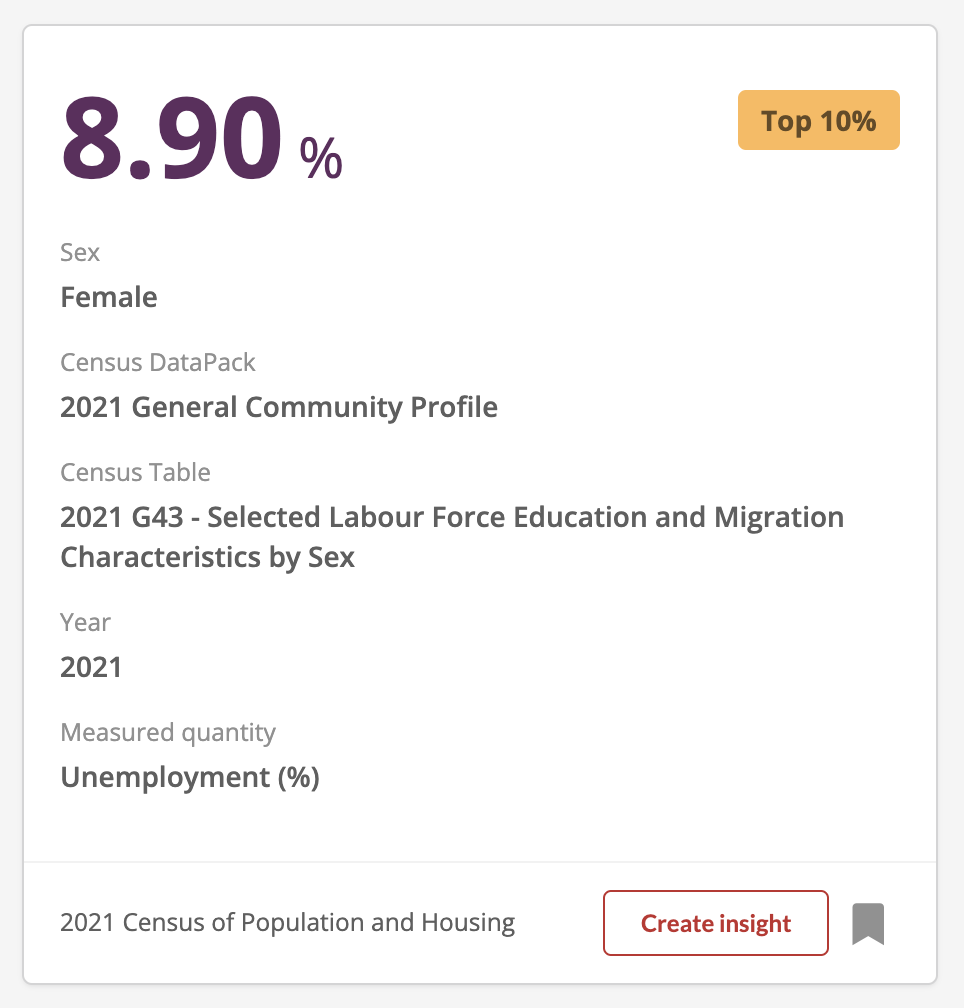Click the Census Table label

pos(136,472)
